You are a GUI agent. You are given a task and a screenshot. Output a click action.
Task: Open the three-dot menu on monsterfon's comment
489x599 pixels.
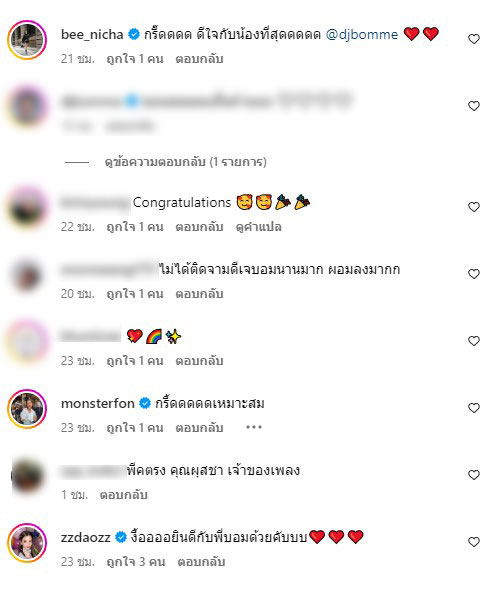tap(254, 427)
